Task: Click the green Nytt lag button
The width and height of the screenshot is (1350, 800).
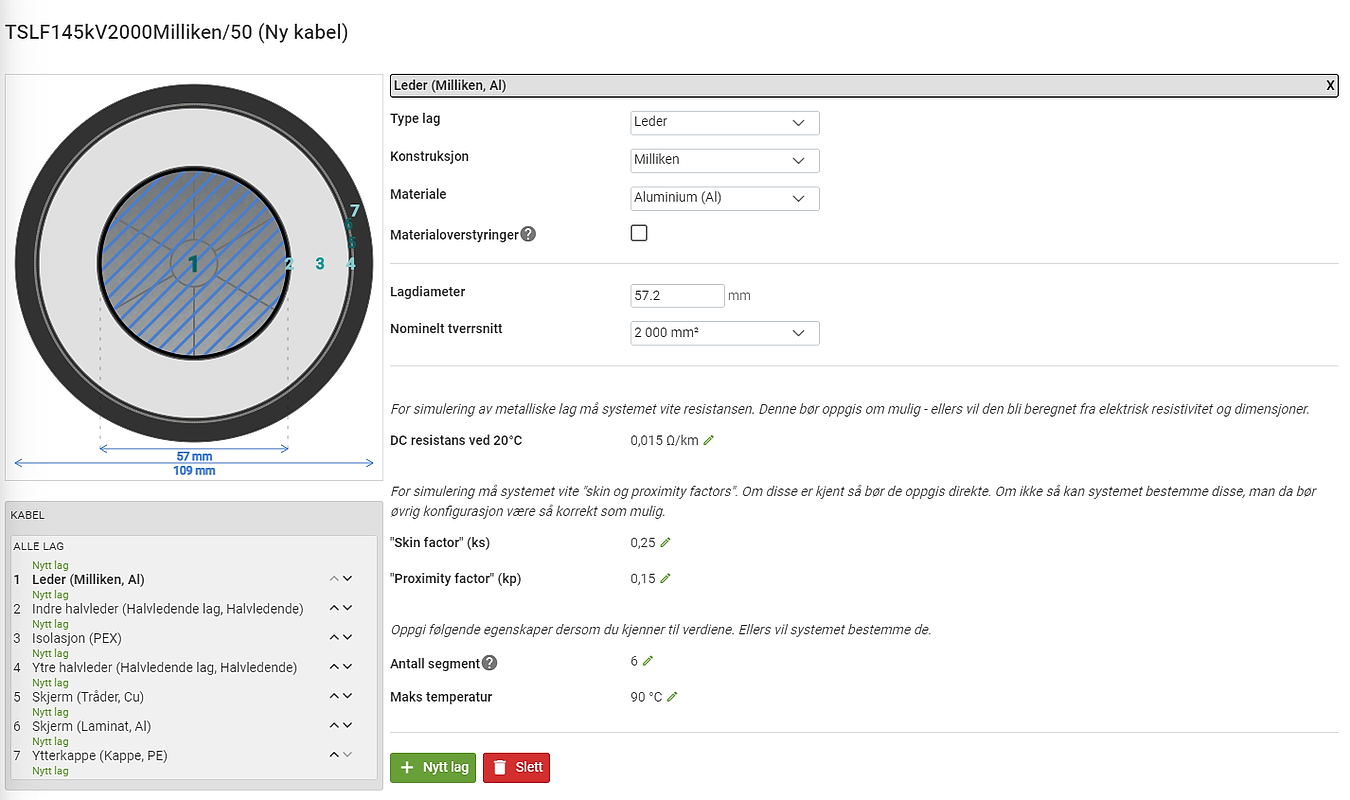Action: [433, 767]
